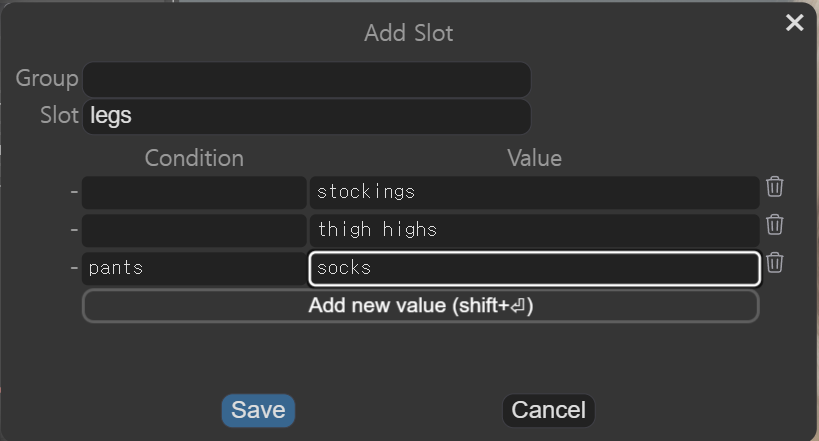Focus the Slot field containing legs
Image resolution: width=819 pixels, height=441 pixels.
click(307, 116)
